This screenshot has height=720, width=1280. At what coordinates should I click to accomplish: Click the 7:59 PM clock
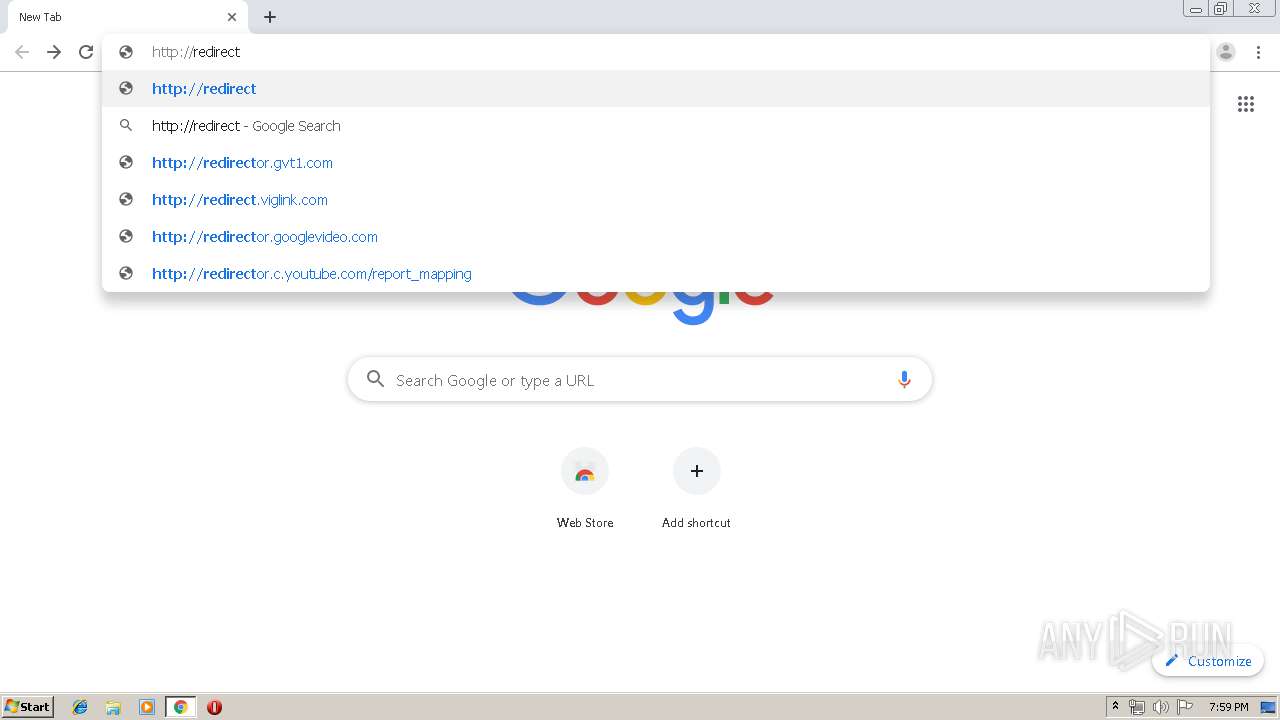1228,707
